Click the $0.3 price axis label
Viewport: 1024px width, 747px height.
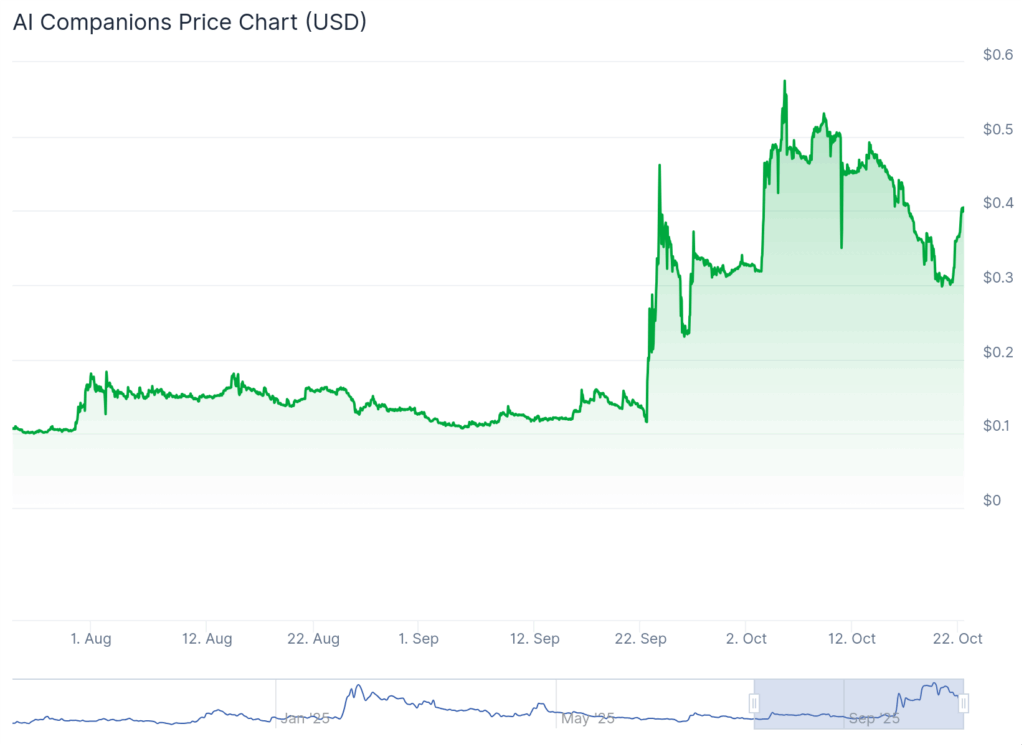coord(996,277)
